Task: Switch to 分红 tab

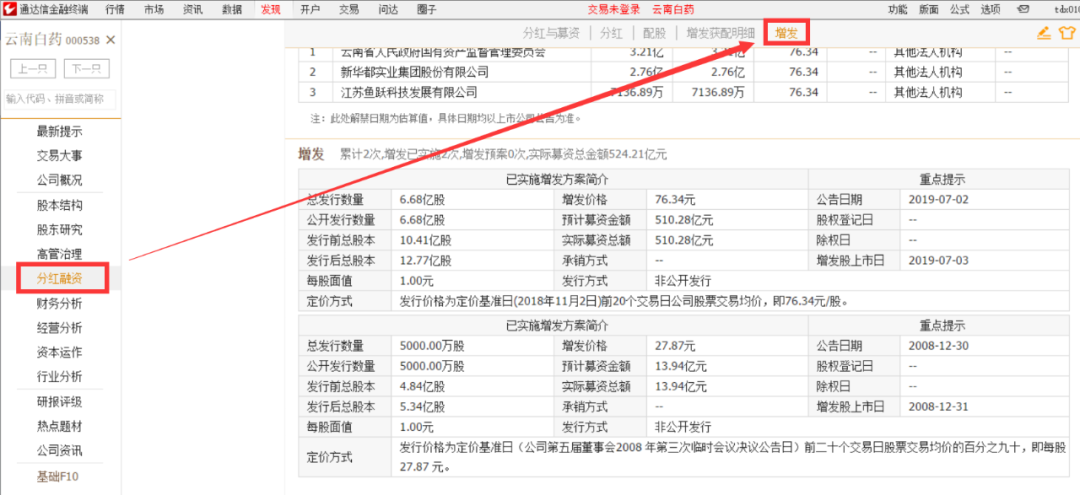Action: point(611,33)
